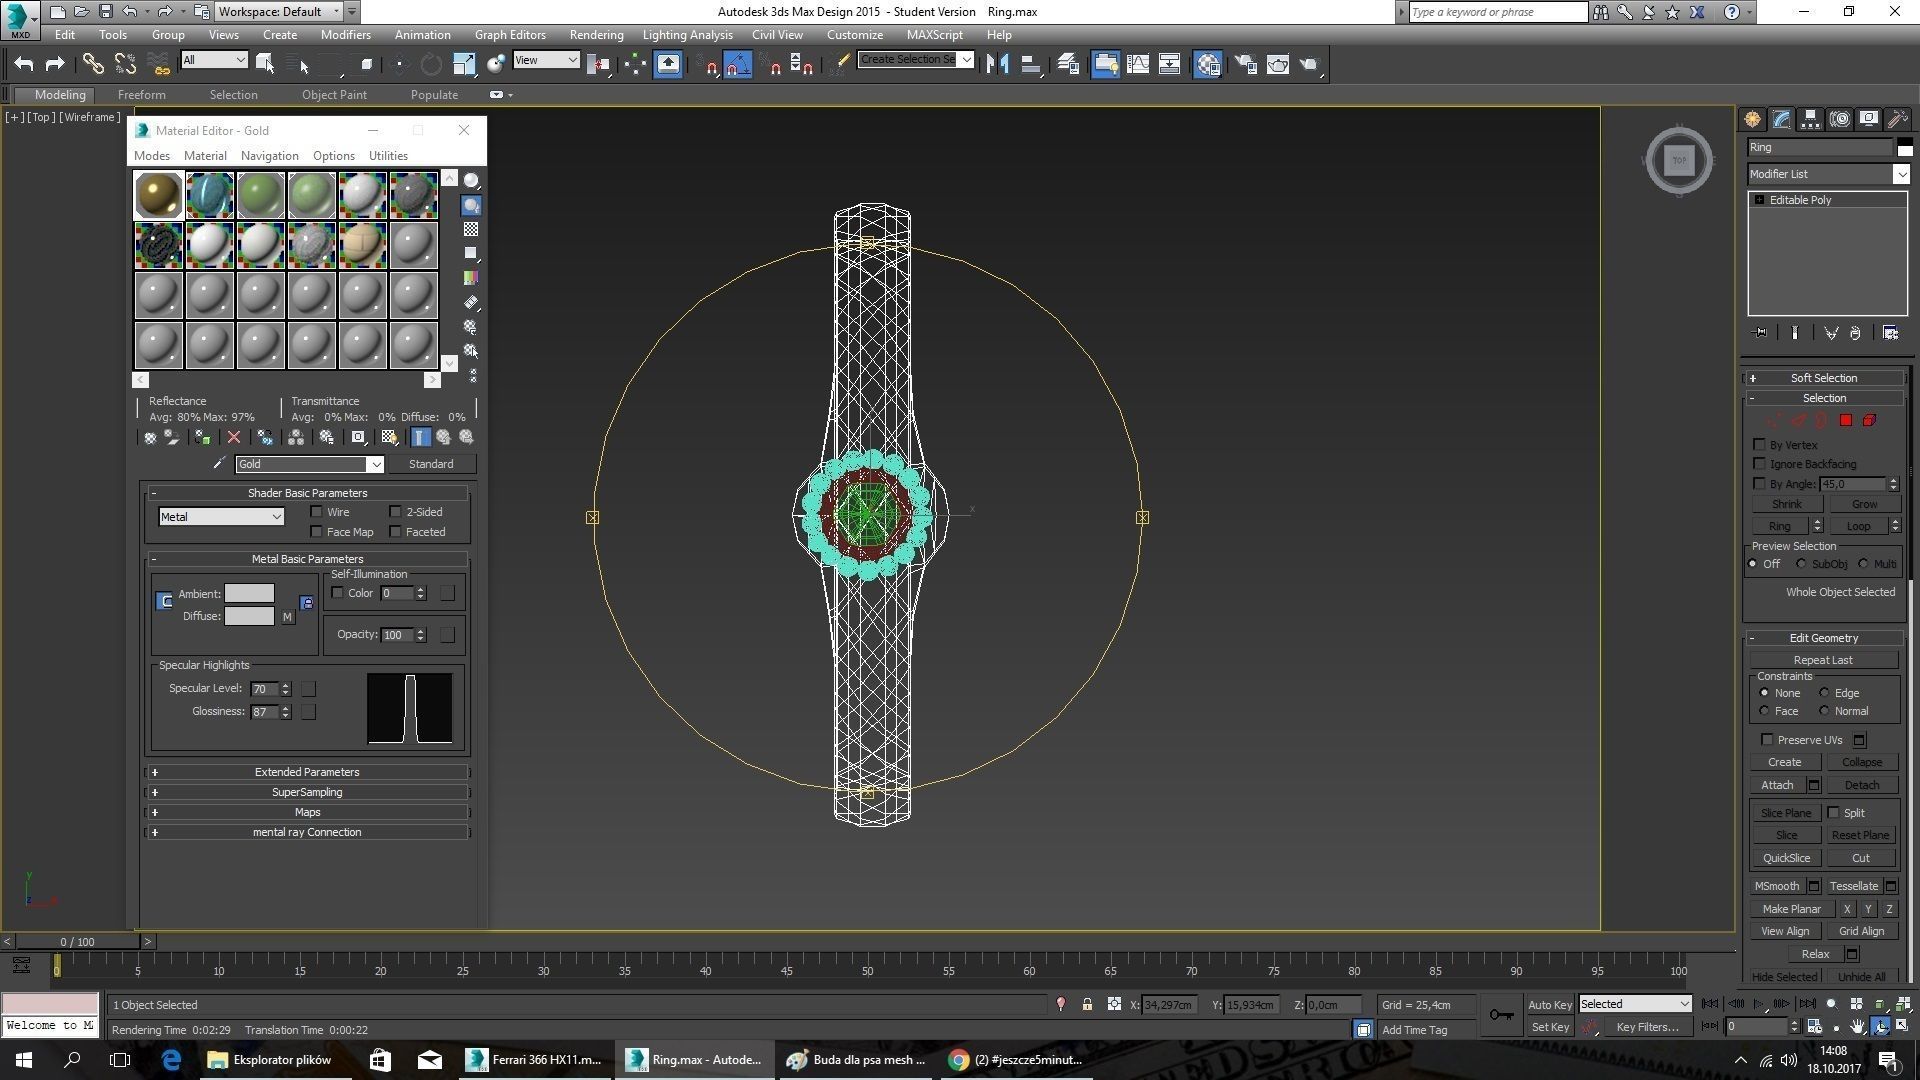Activate the Unlink Selection tool
The image size is (1920, 1080).
click(x=125, y=64)
